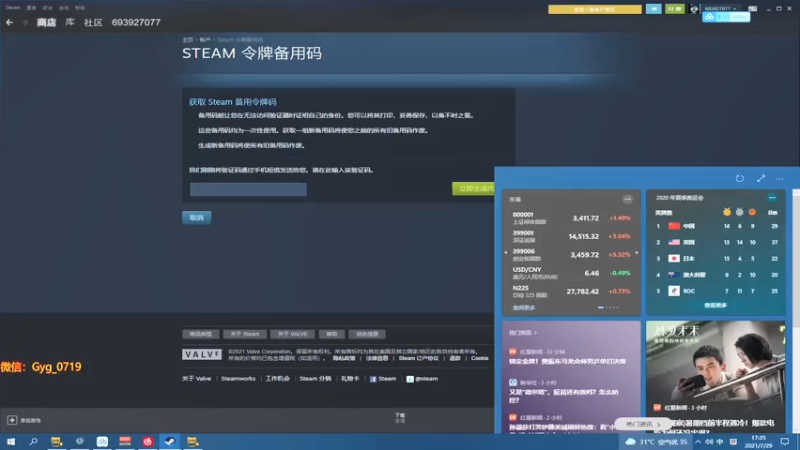Open the Steam Facebook footer link

coord(383,379)
